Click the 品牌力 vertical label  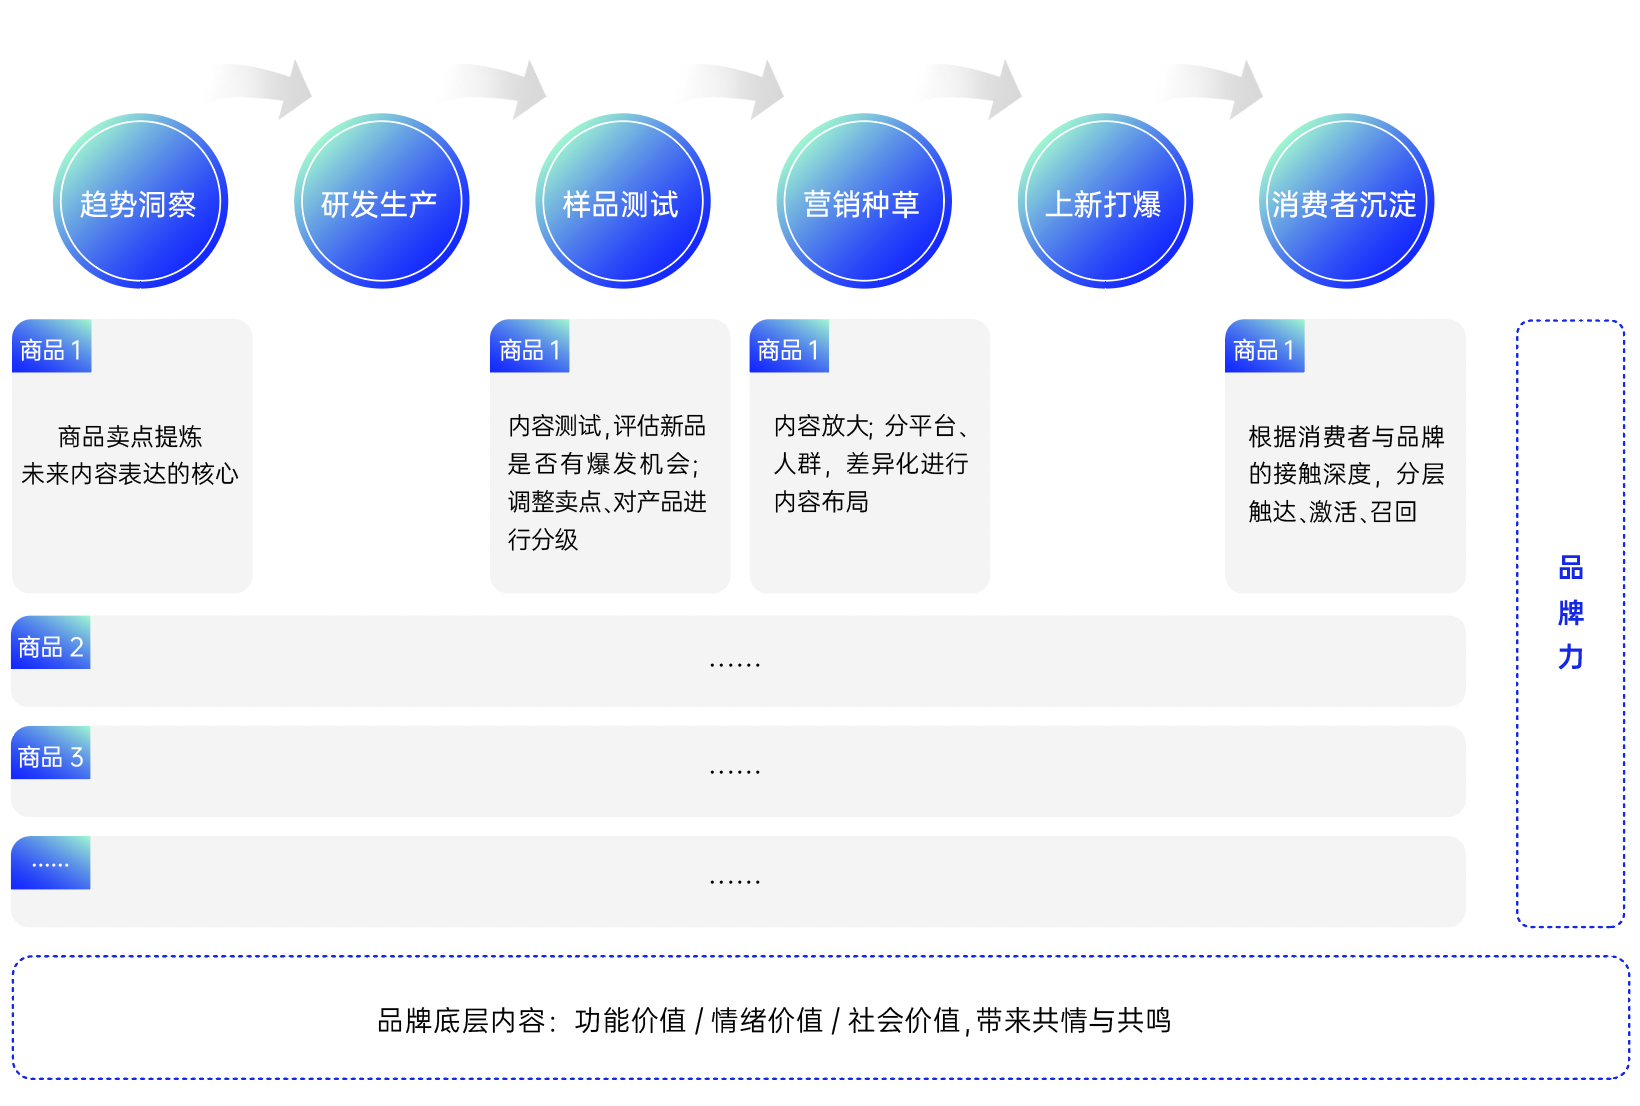click(1570, 612)
